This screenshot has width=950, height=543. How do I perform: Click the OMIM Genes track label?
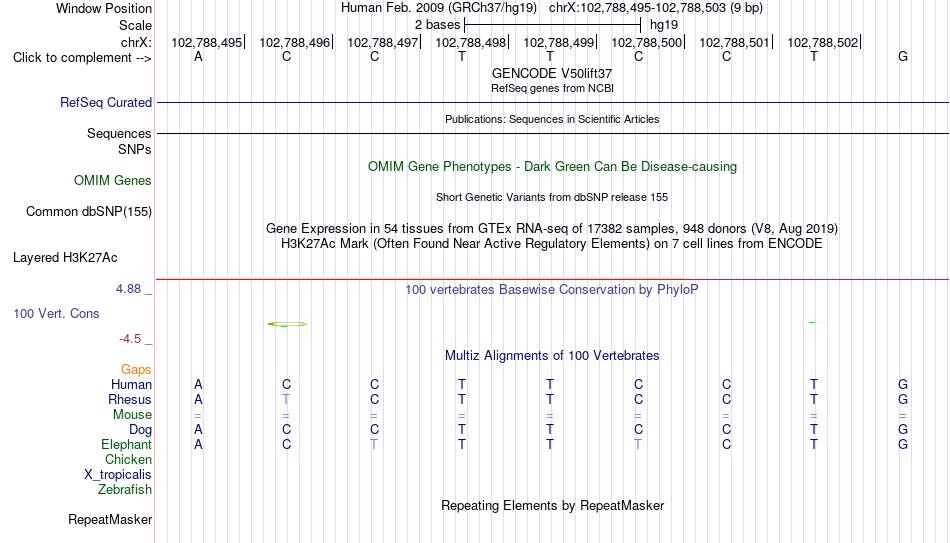pos(112,181)
